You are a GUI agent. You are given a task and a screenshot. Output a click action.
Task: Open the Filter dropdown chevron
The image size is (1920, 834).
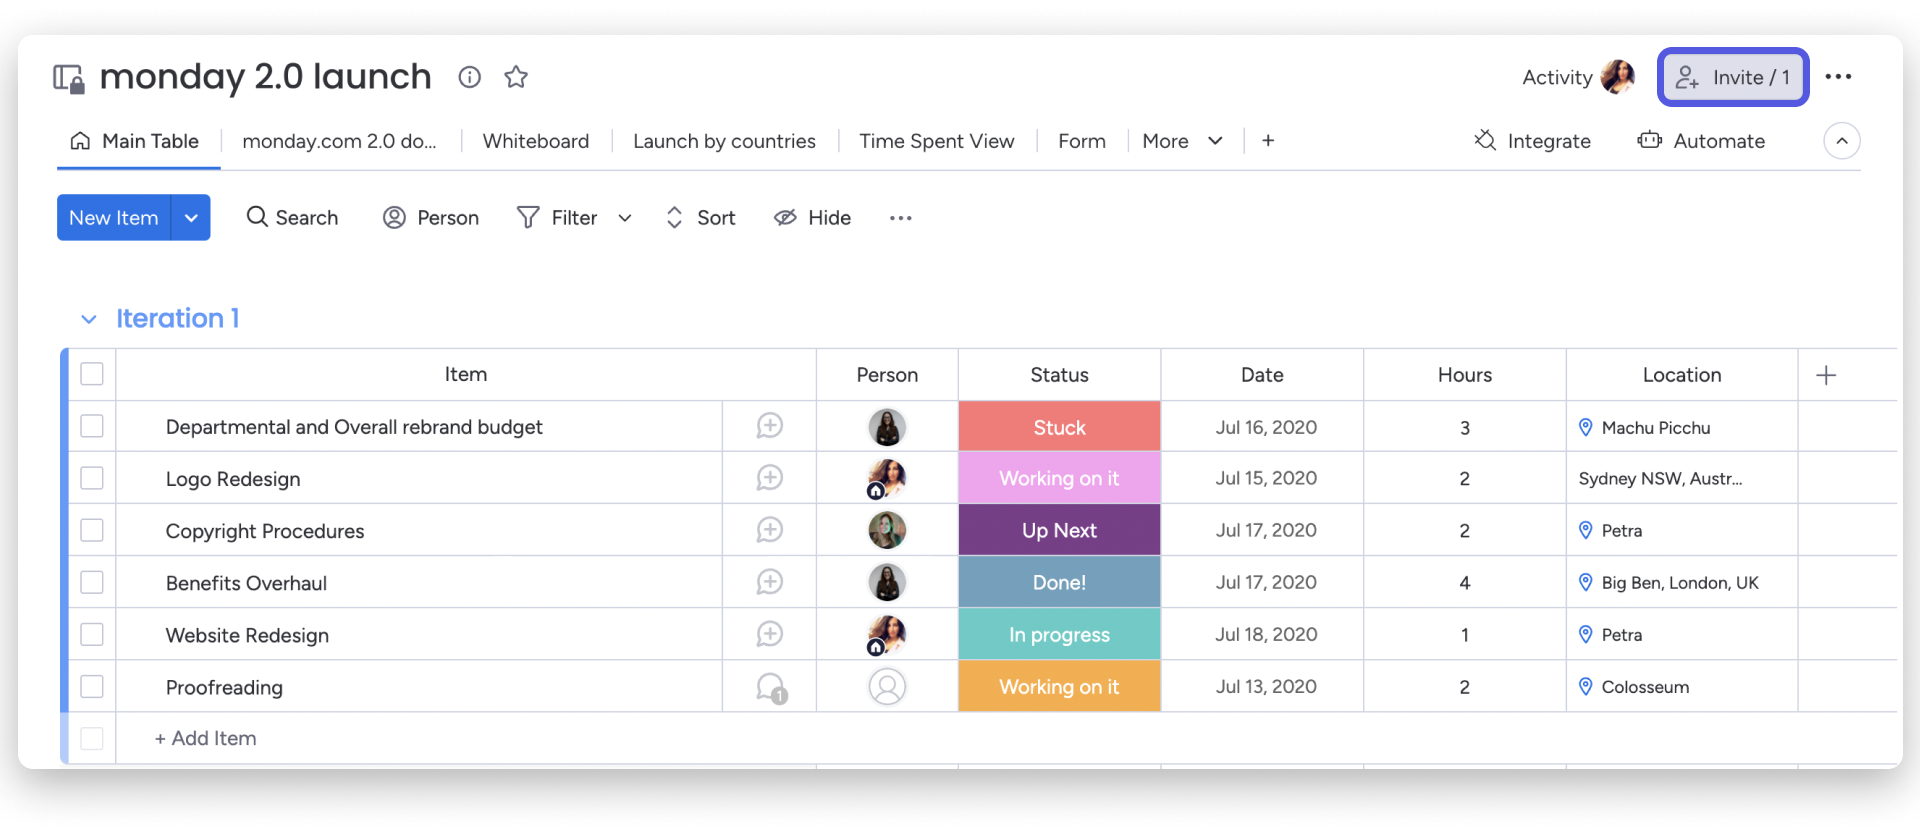point(625,218)
